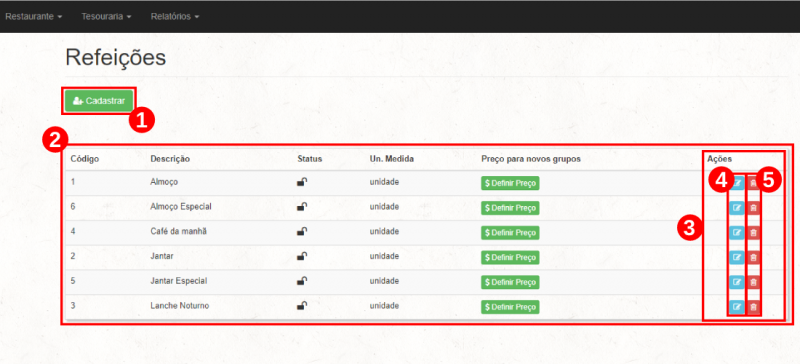Click the trash icon in row code 2
The width and height of the screenshot is (800, 364).
754,257
